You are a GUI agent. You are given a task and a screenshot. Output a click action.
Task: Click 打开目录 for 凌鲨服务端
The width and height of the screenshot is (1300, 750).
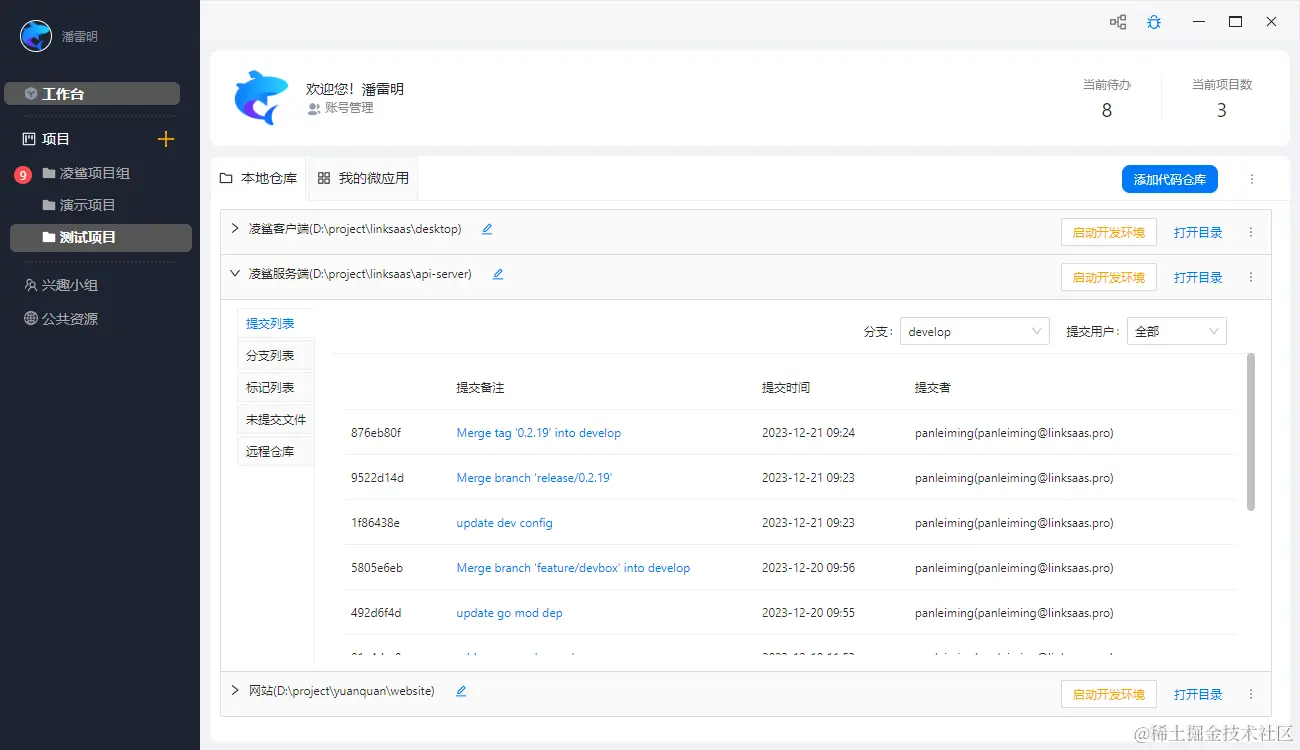click(1198, 277)
